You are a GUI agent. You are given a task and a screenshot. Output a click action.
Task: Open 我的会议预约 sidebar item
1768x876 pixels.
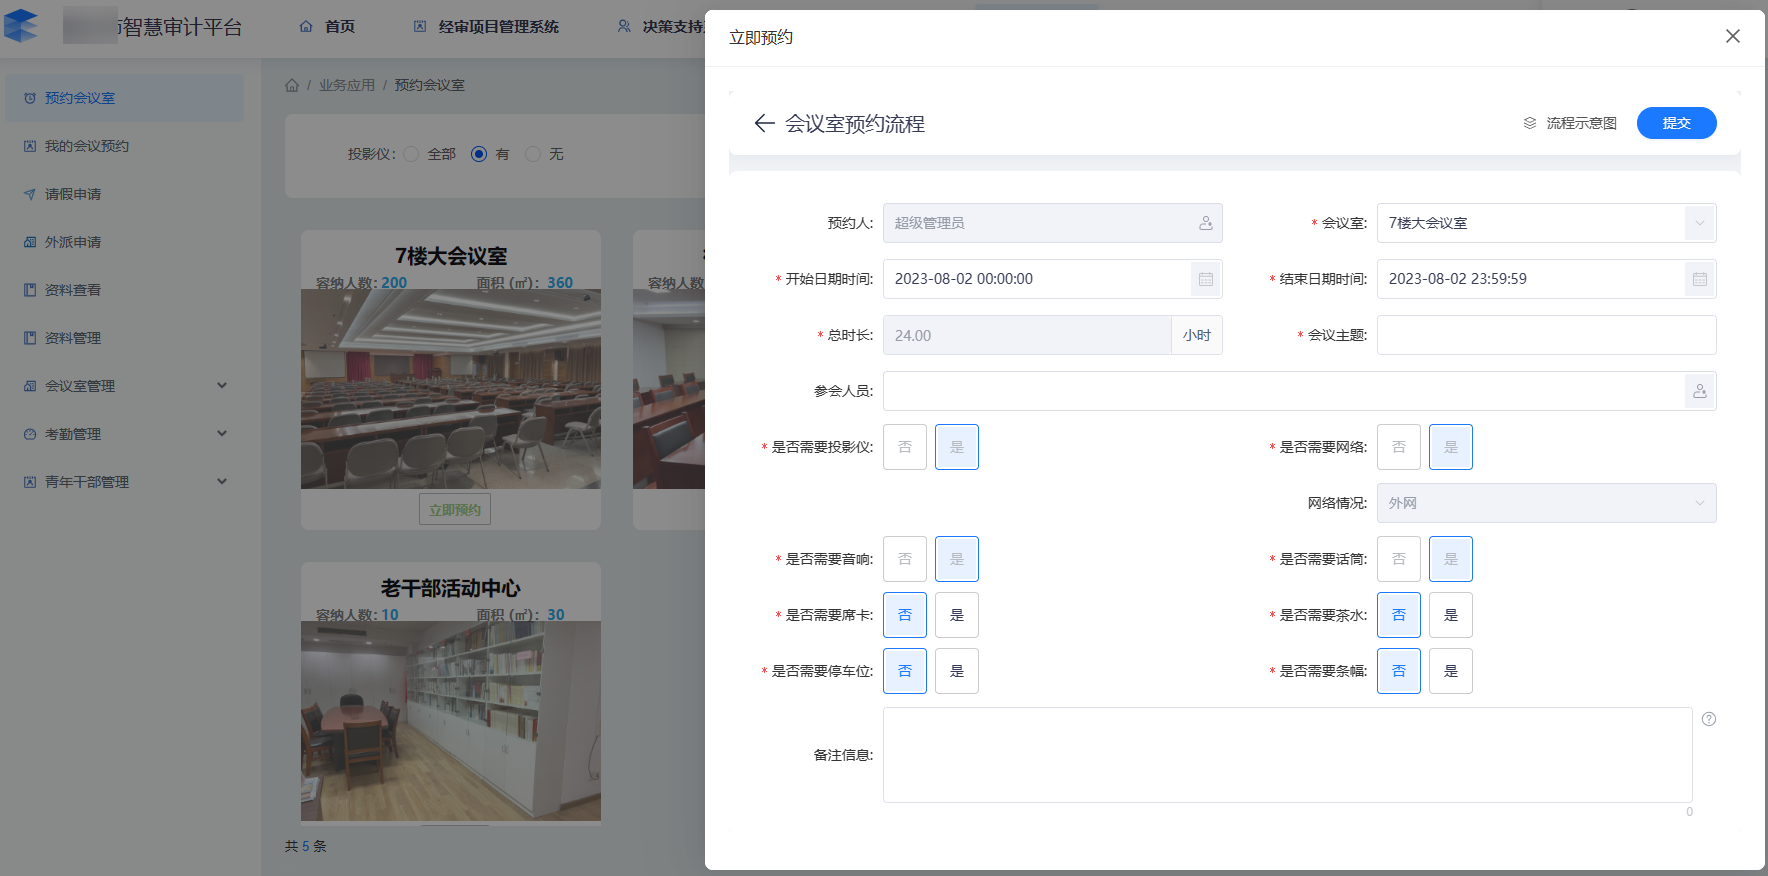point(124,146)
